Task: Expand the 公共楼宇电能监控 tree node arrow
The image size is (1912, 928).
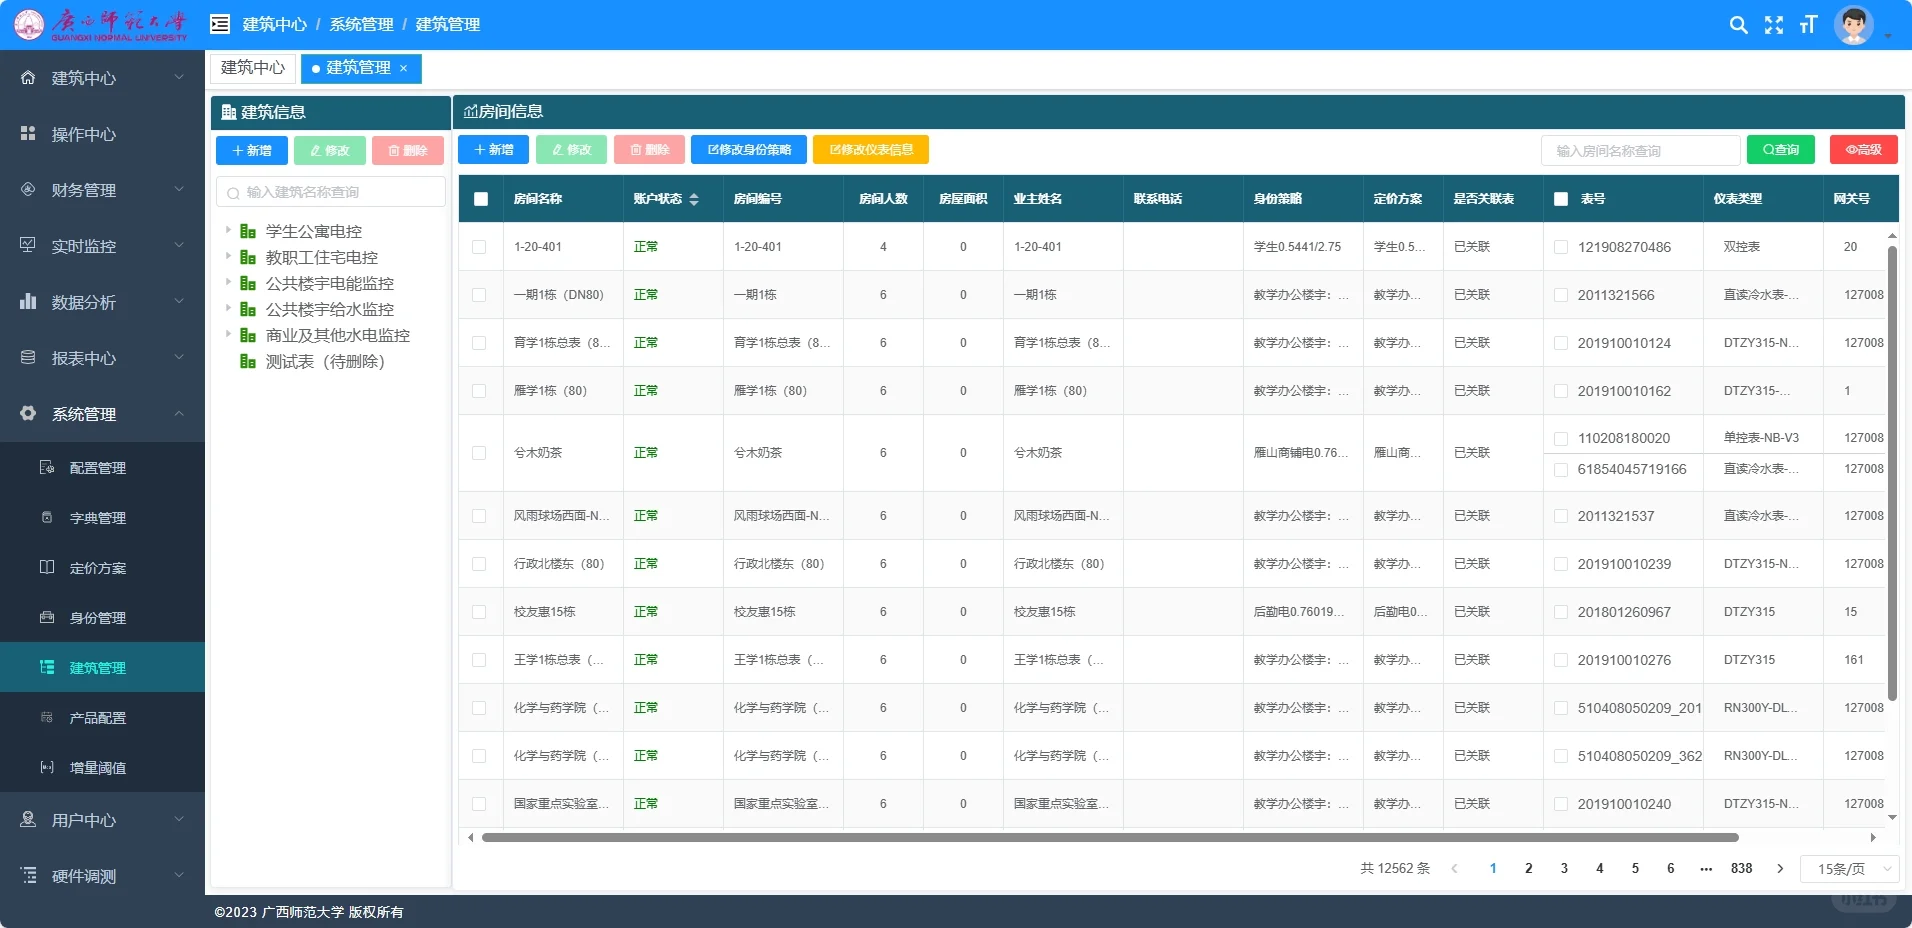Action: pos(228,282)
